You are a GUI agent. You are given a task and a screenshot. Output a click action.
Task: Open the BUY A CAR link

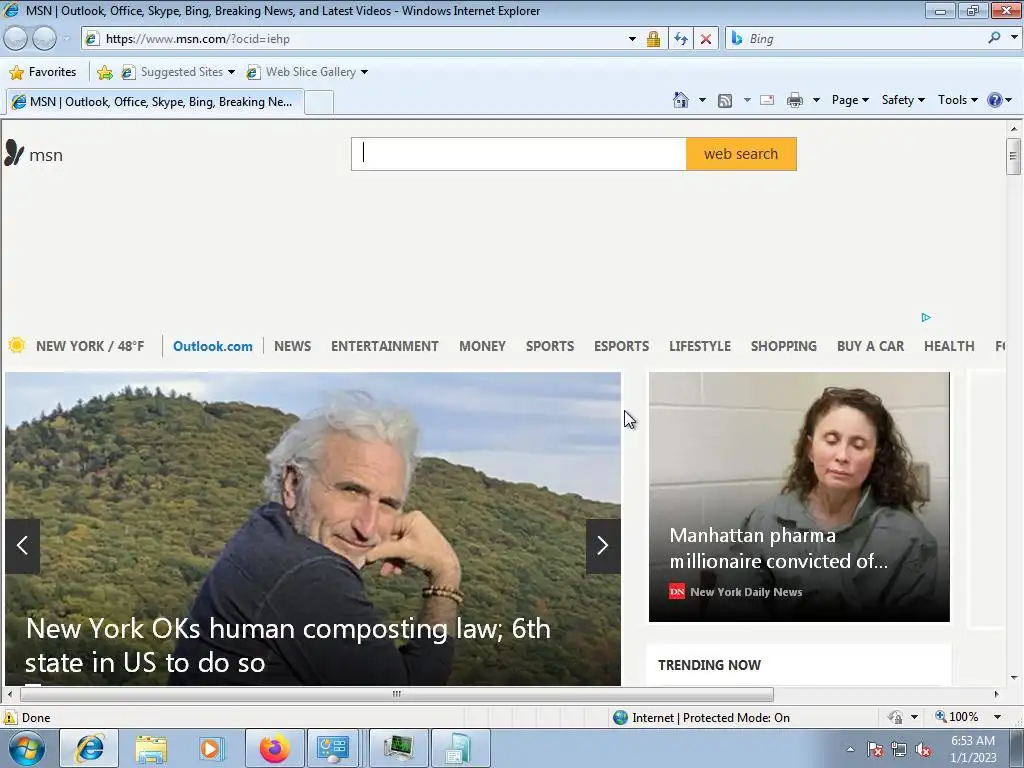871,346
